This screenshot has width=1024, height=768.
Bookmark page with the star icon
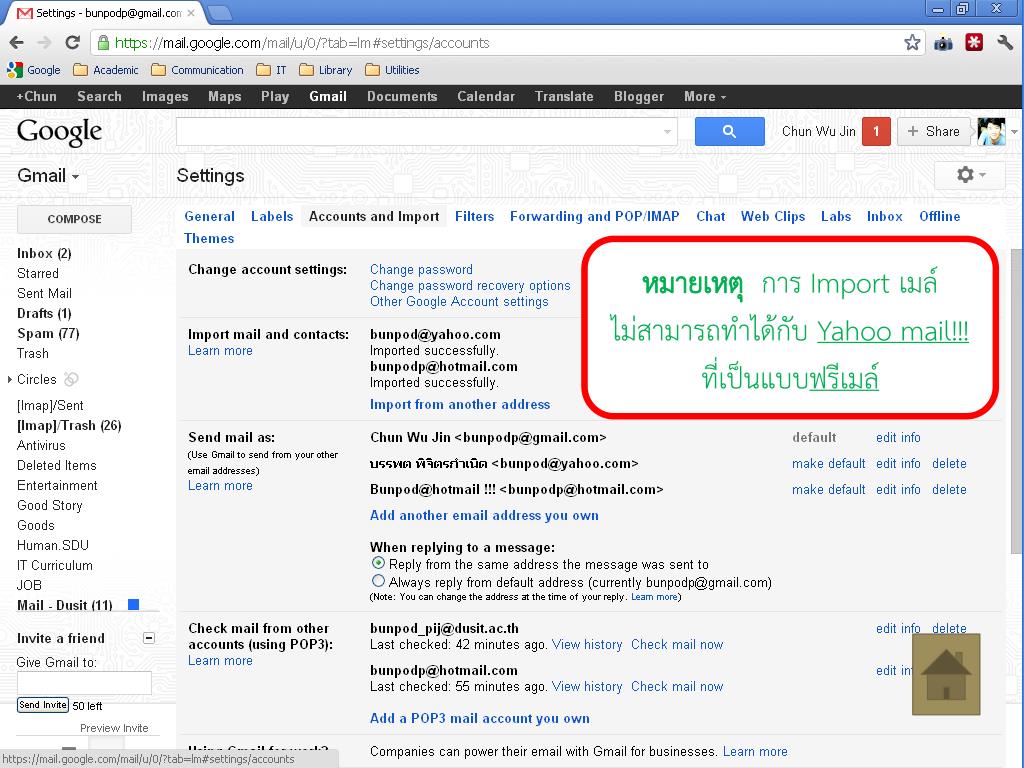click(x=912, y=43)
